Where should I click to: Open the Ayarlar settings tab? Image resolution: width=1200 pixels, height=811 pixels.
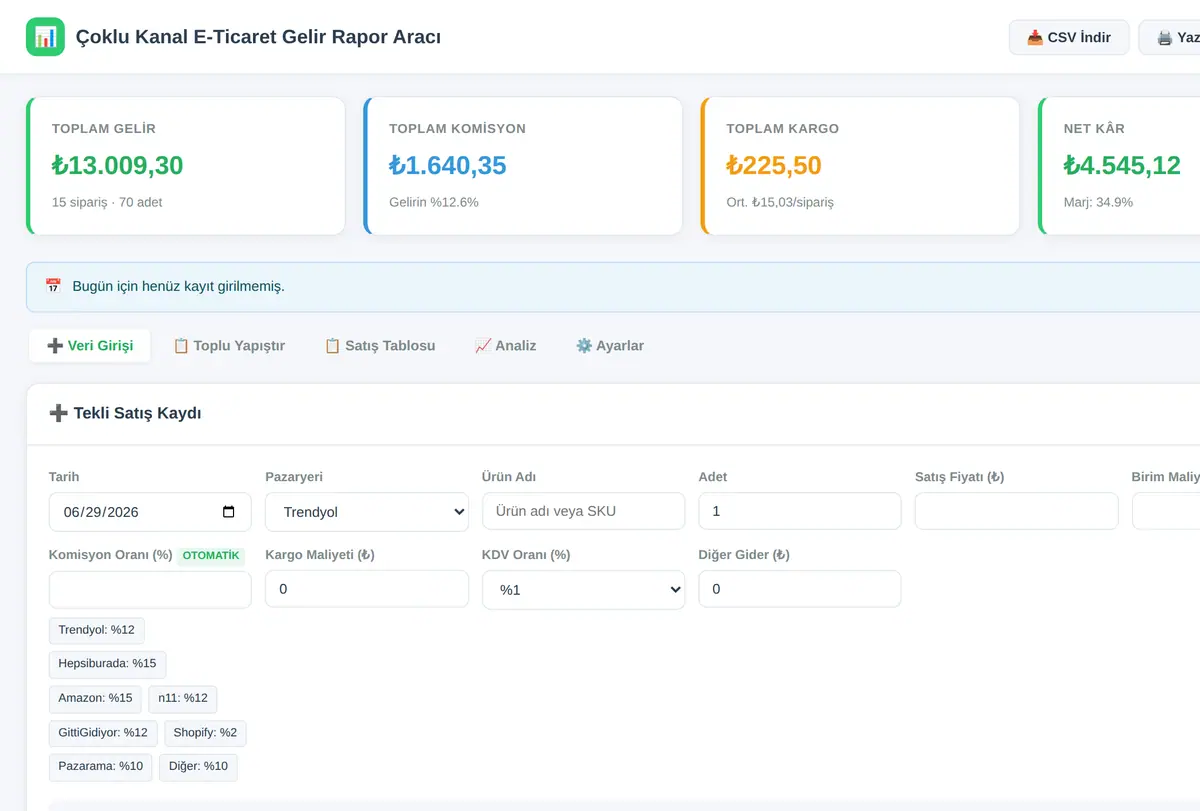tap(610, 346)
